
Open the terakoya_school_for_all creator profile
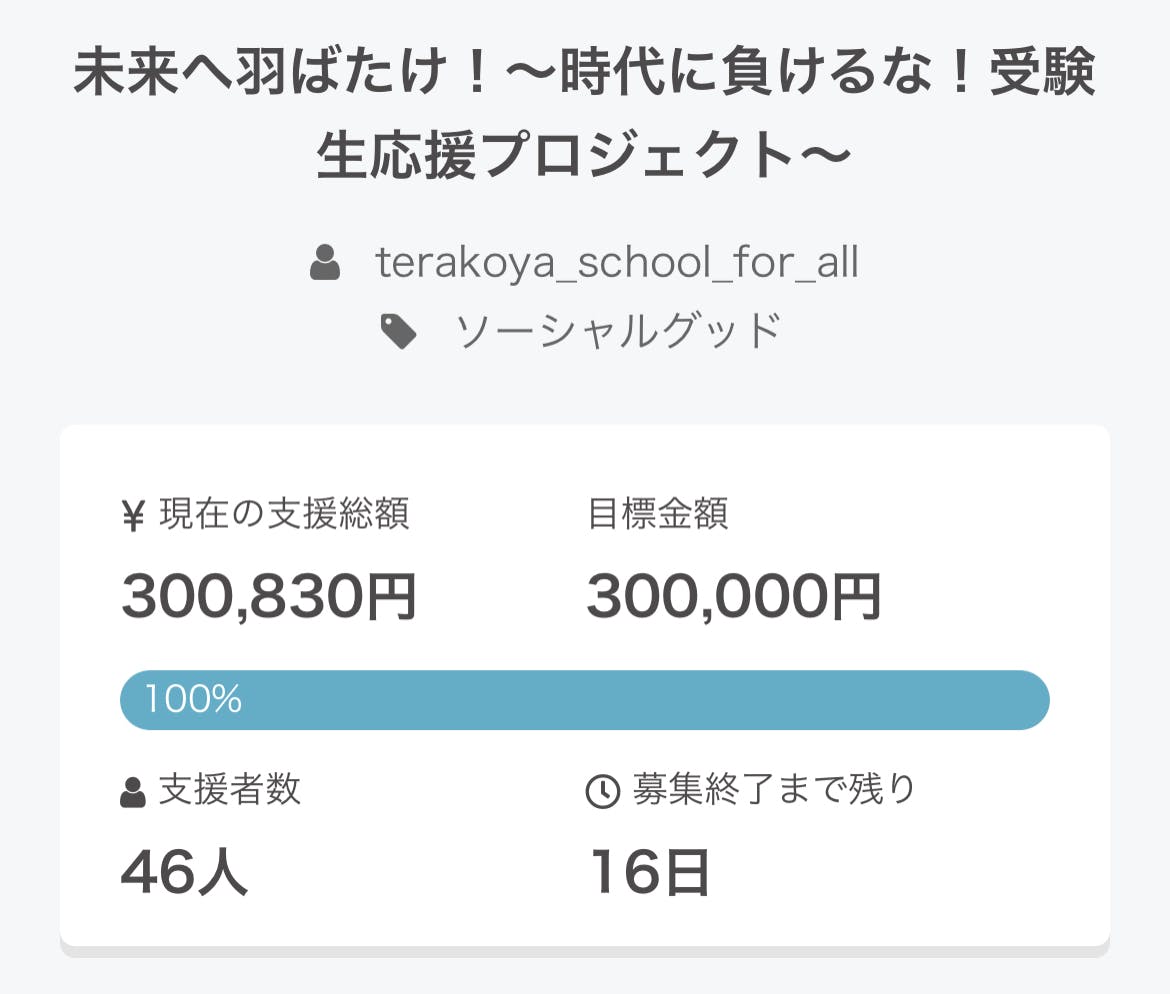(616, 263)
